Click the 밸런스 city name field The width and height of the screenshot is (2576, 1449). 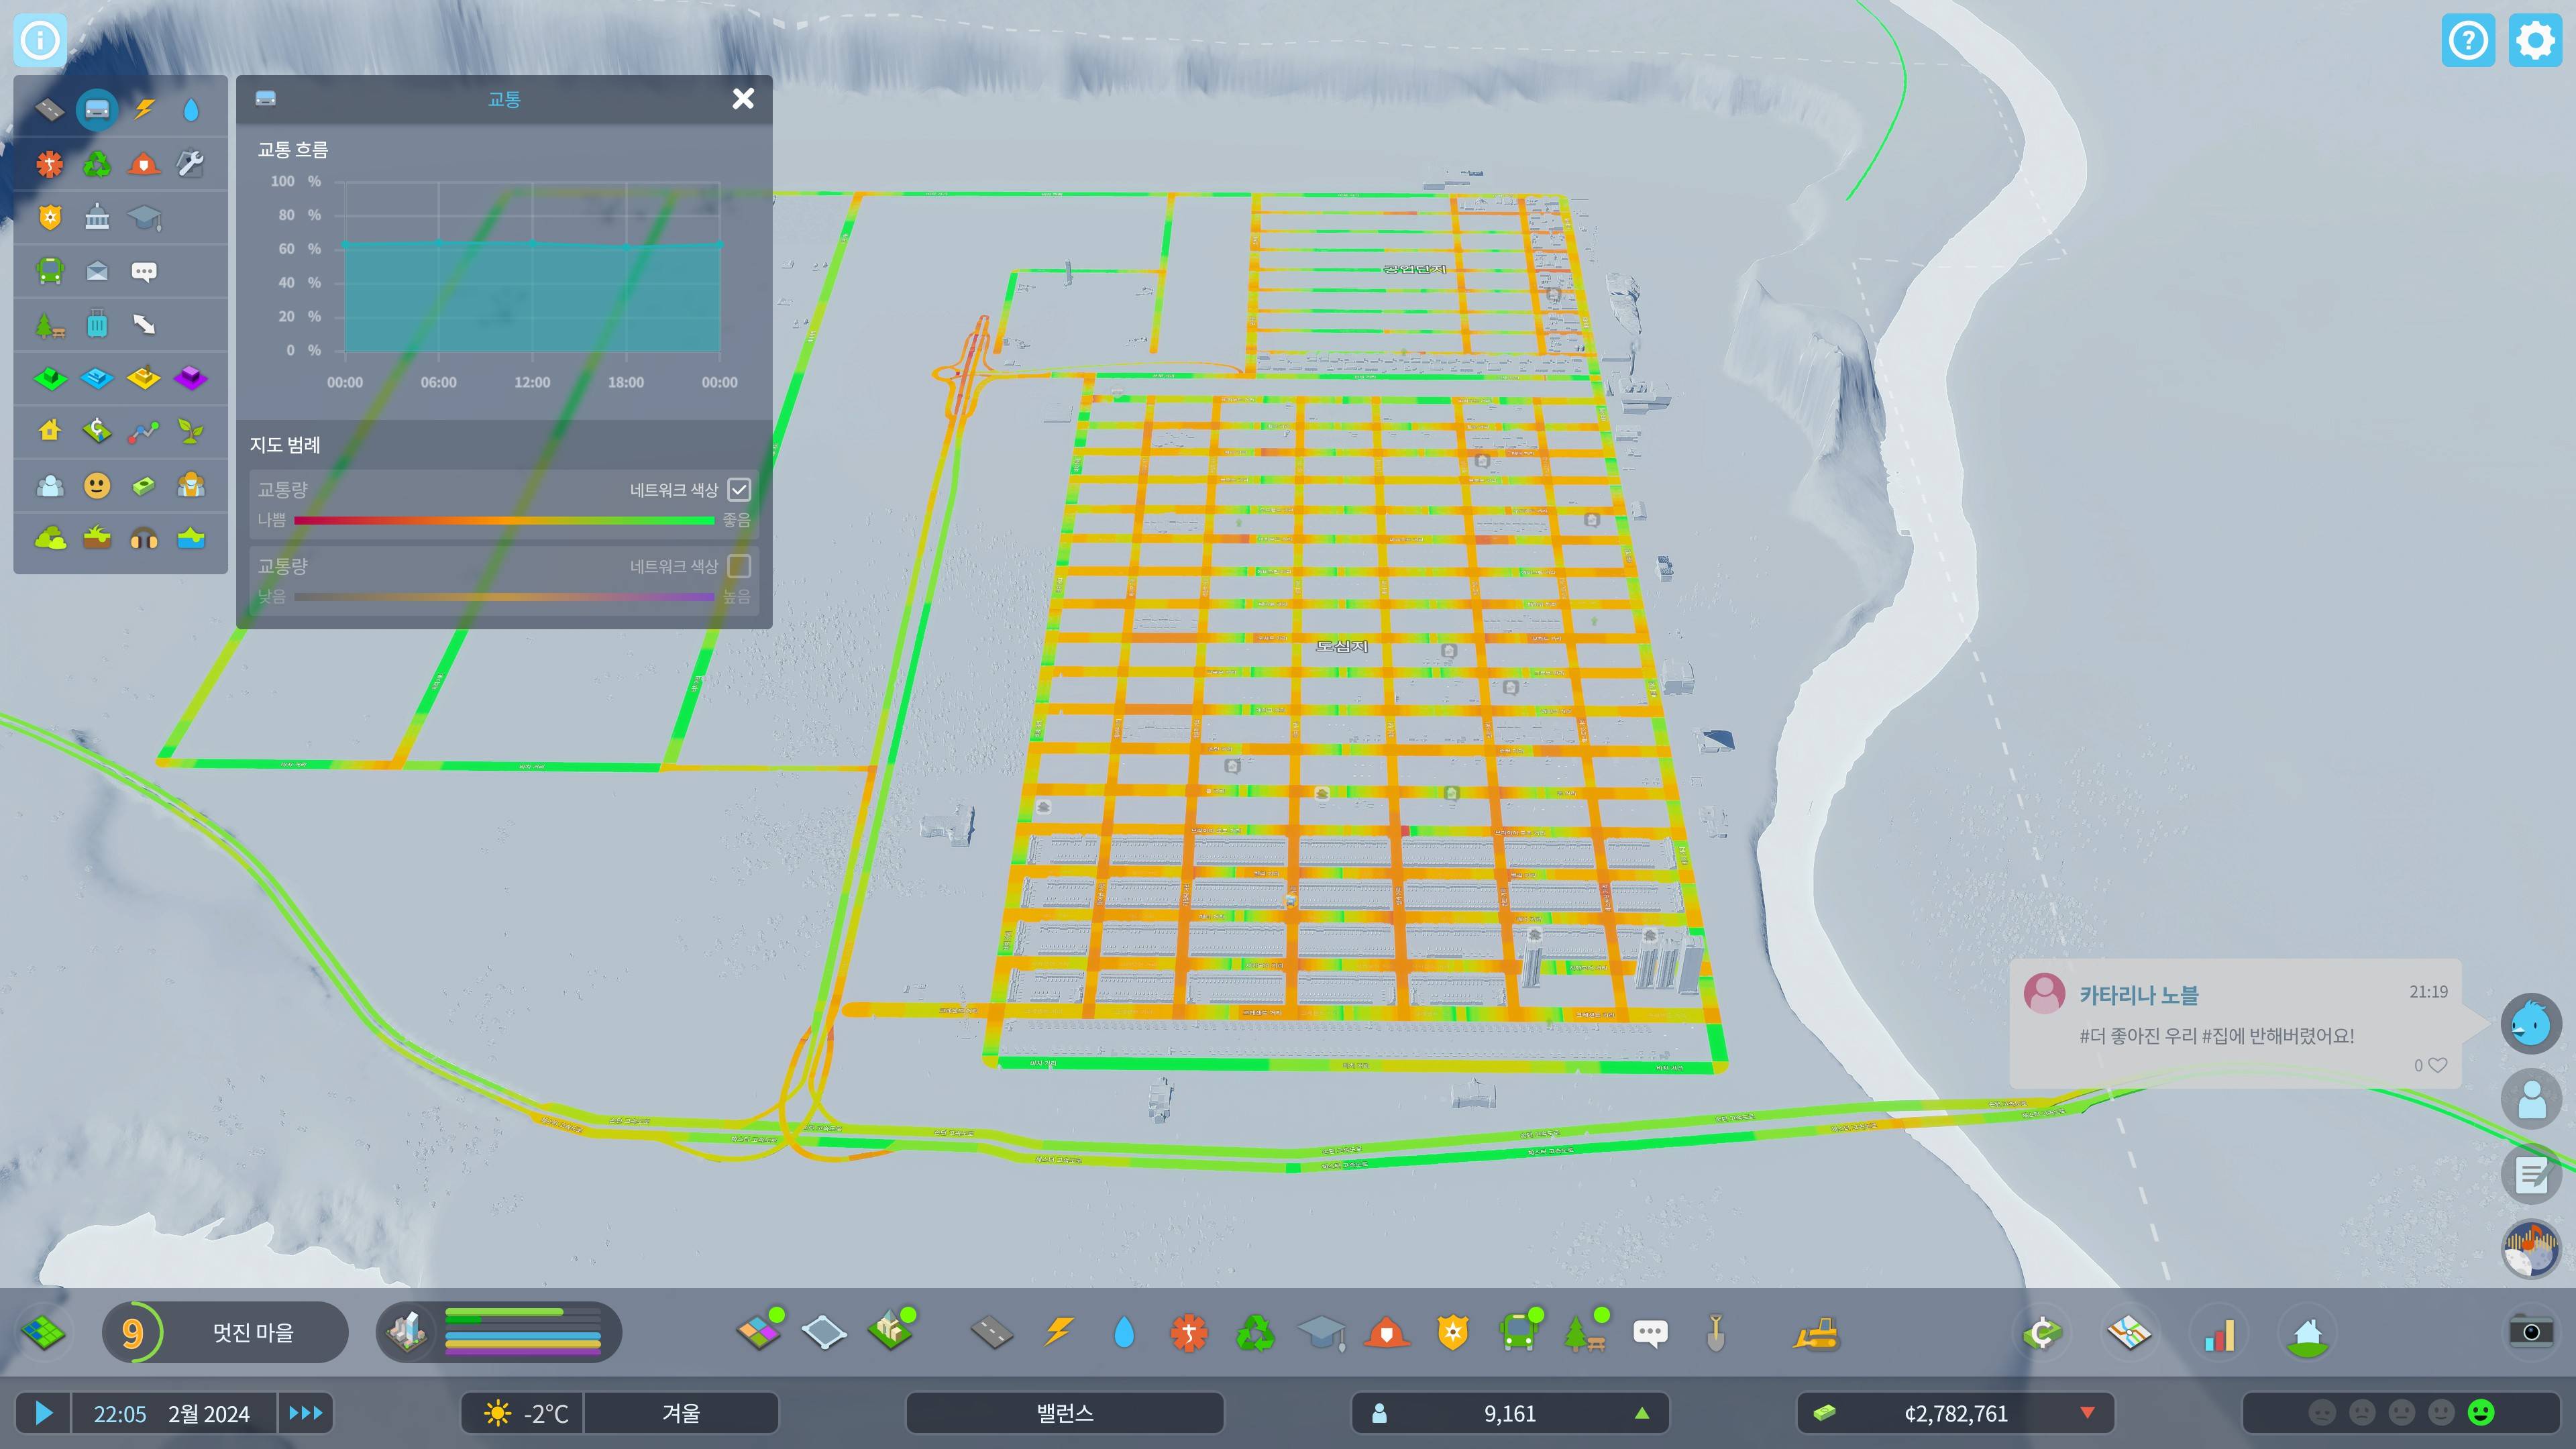point(1064,1413)
